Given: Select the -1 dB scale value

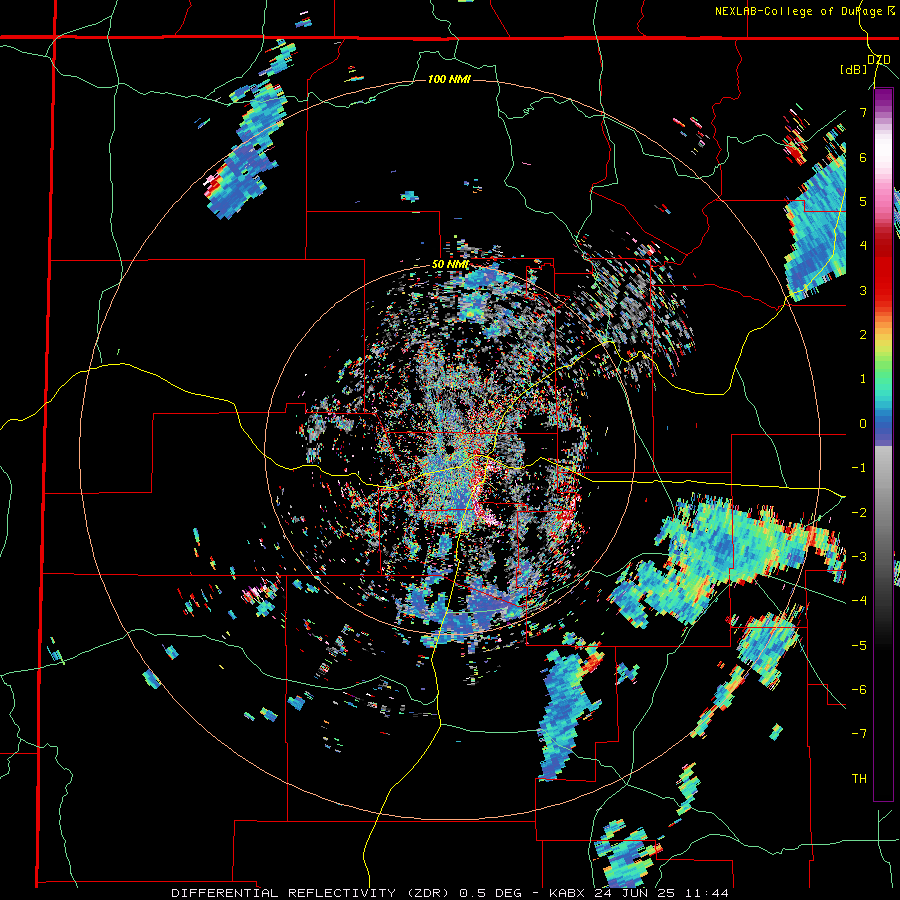Looking at the screenshot, I should 859,468.
